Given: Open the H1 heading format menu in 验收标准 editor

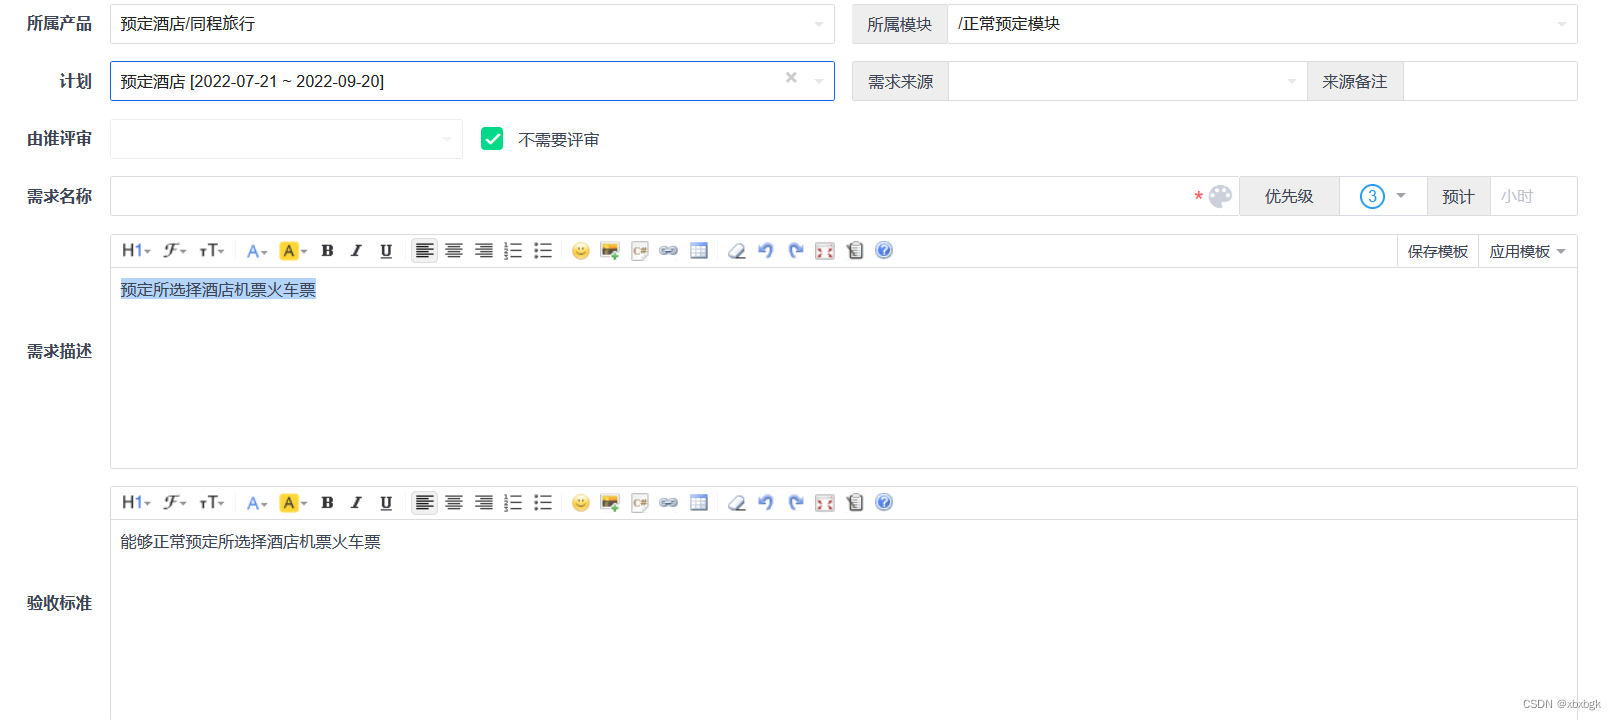Looking at the screenshot, I should coord(136,503).
